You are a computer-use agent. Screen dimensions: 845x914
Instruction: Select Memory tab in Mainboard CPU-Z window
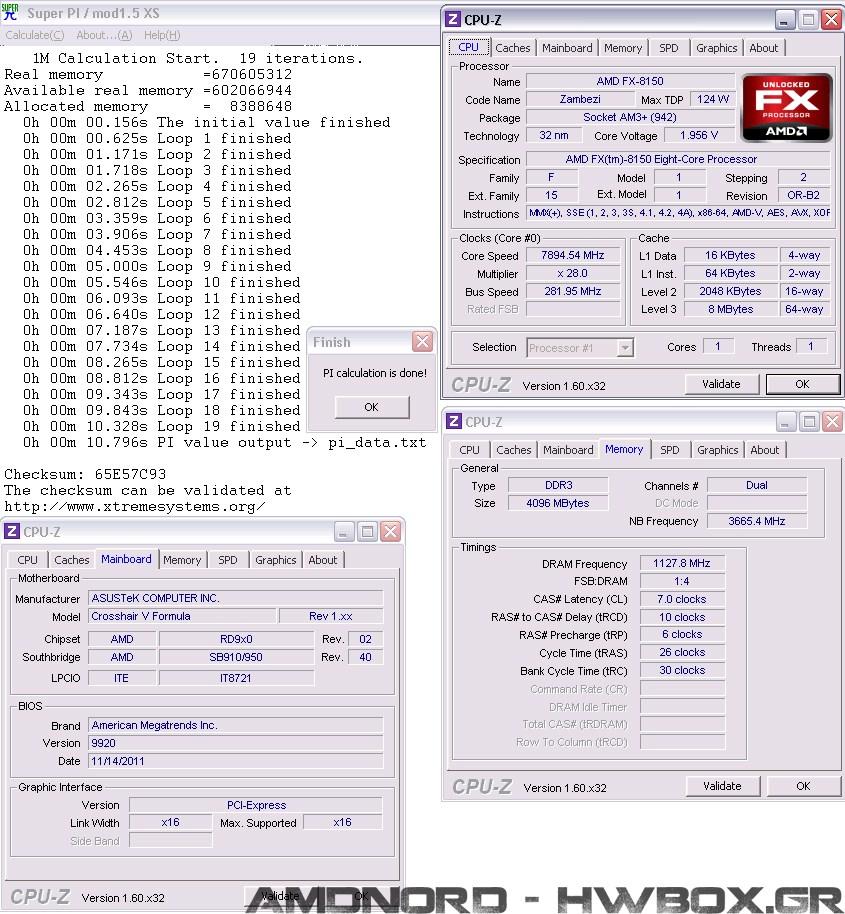coord(182,560)
